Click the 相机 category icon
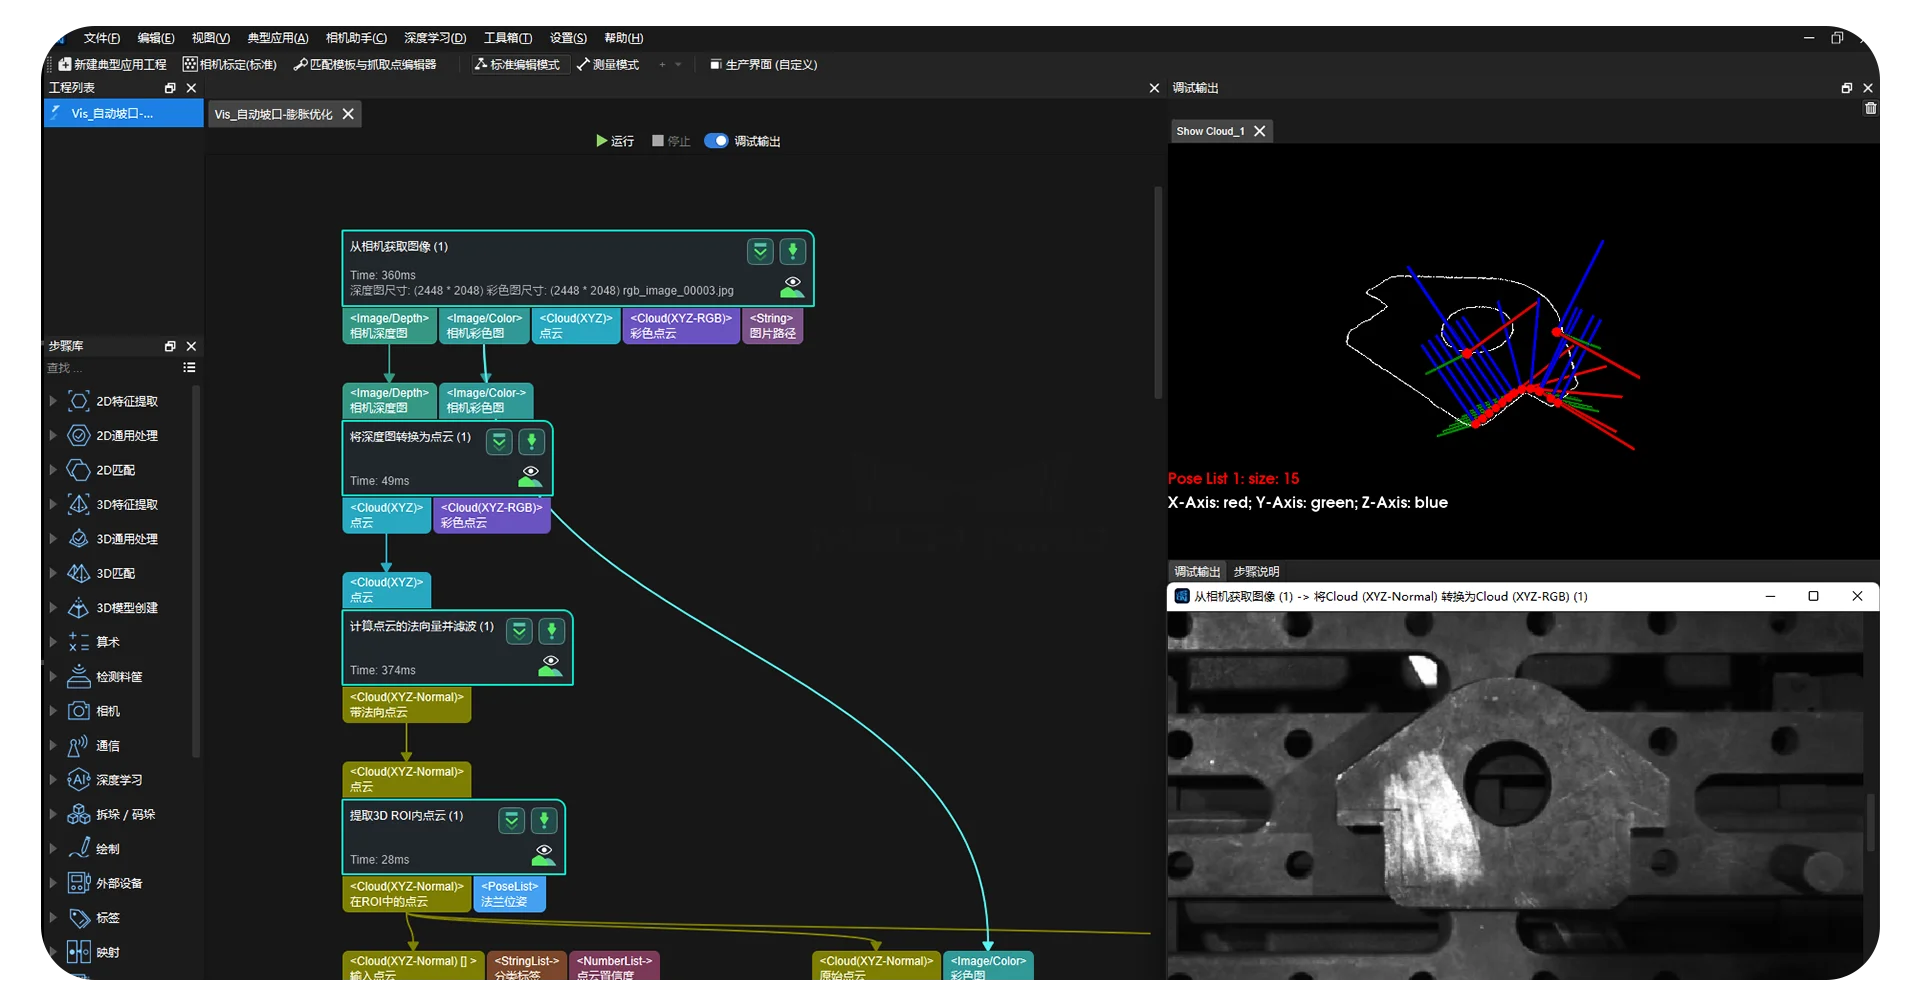The height and width of the screenshot is (1002, 1920). click(79, 711)
